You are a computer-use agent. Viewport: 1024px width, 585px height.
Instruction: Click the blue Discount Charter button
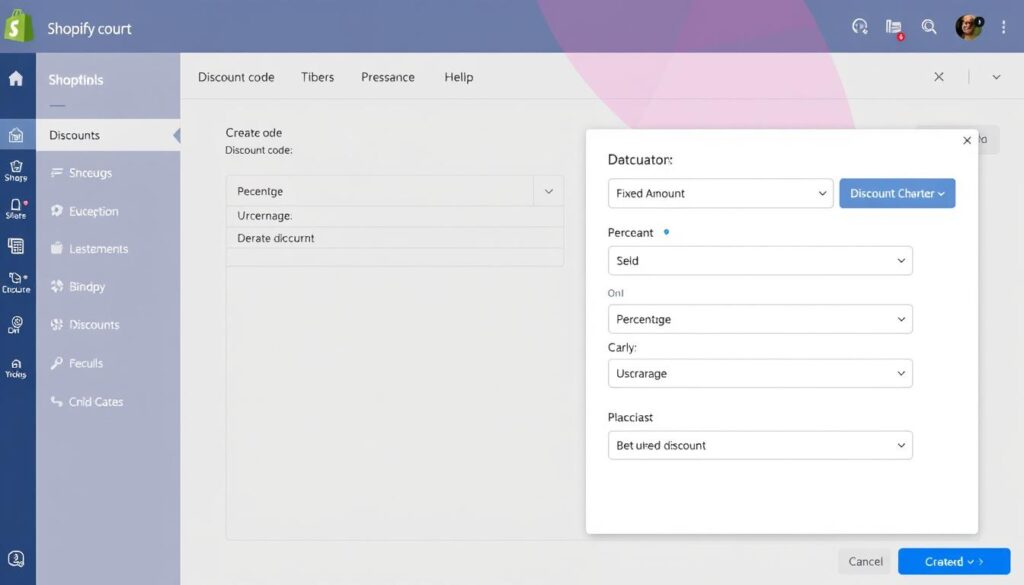[897, 193]
